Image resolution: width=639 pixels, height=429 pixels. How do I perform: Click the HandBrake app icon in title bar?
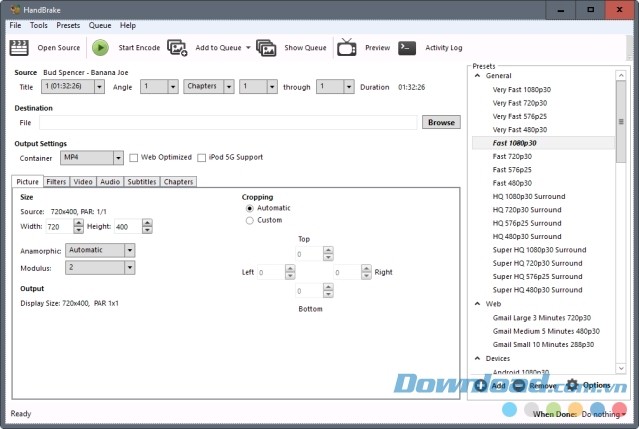click(15, 10)
